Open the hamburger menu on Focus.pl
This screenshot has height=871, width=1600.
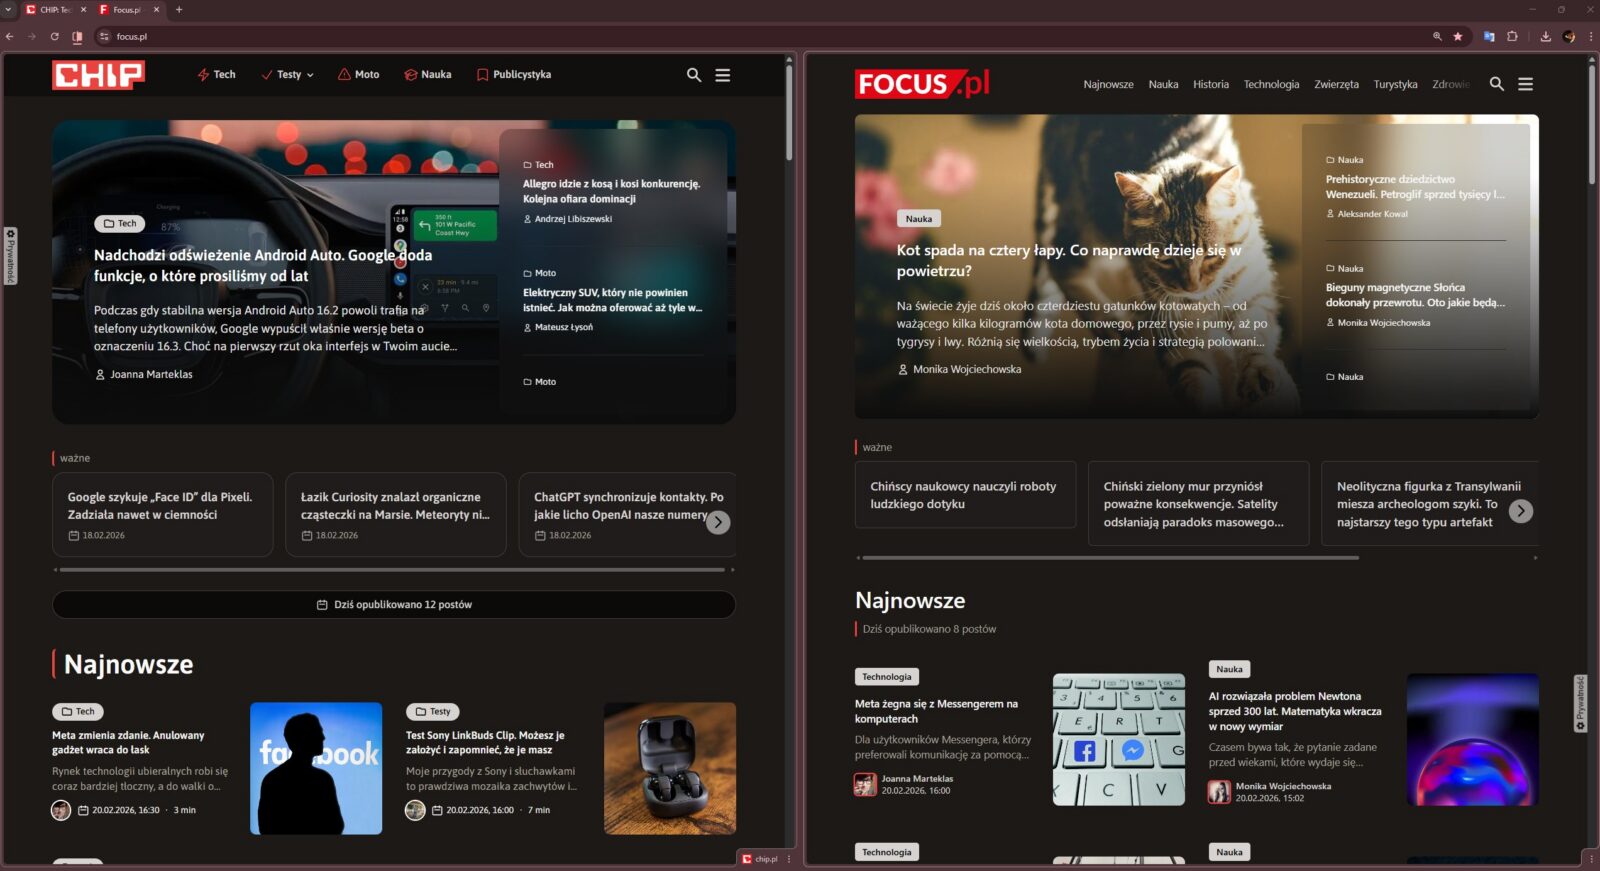click(1525, 84)
